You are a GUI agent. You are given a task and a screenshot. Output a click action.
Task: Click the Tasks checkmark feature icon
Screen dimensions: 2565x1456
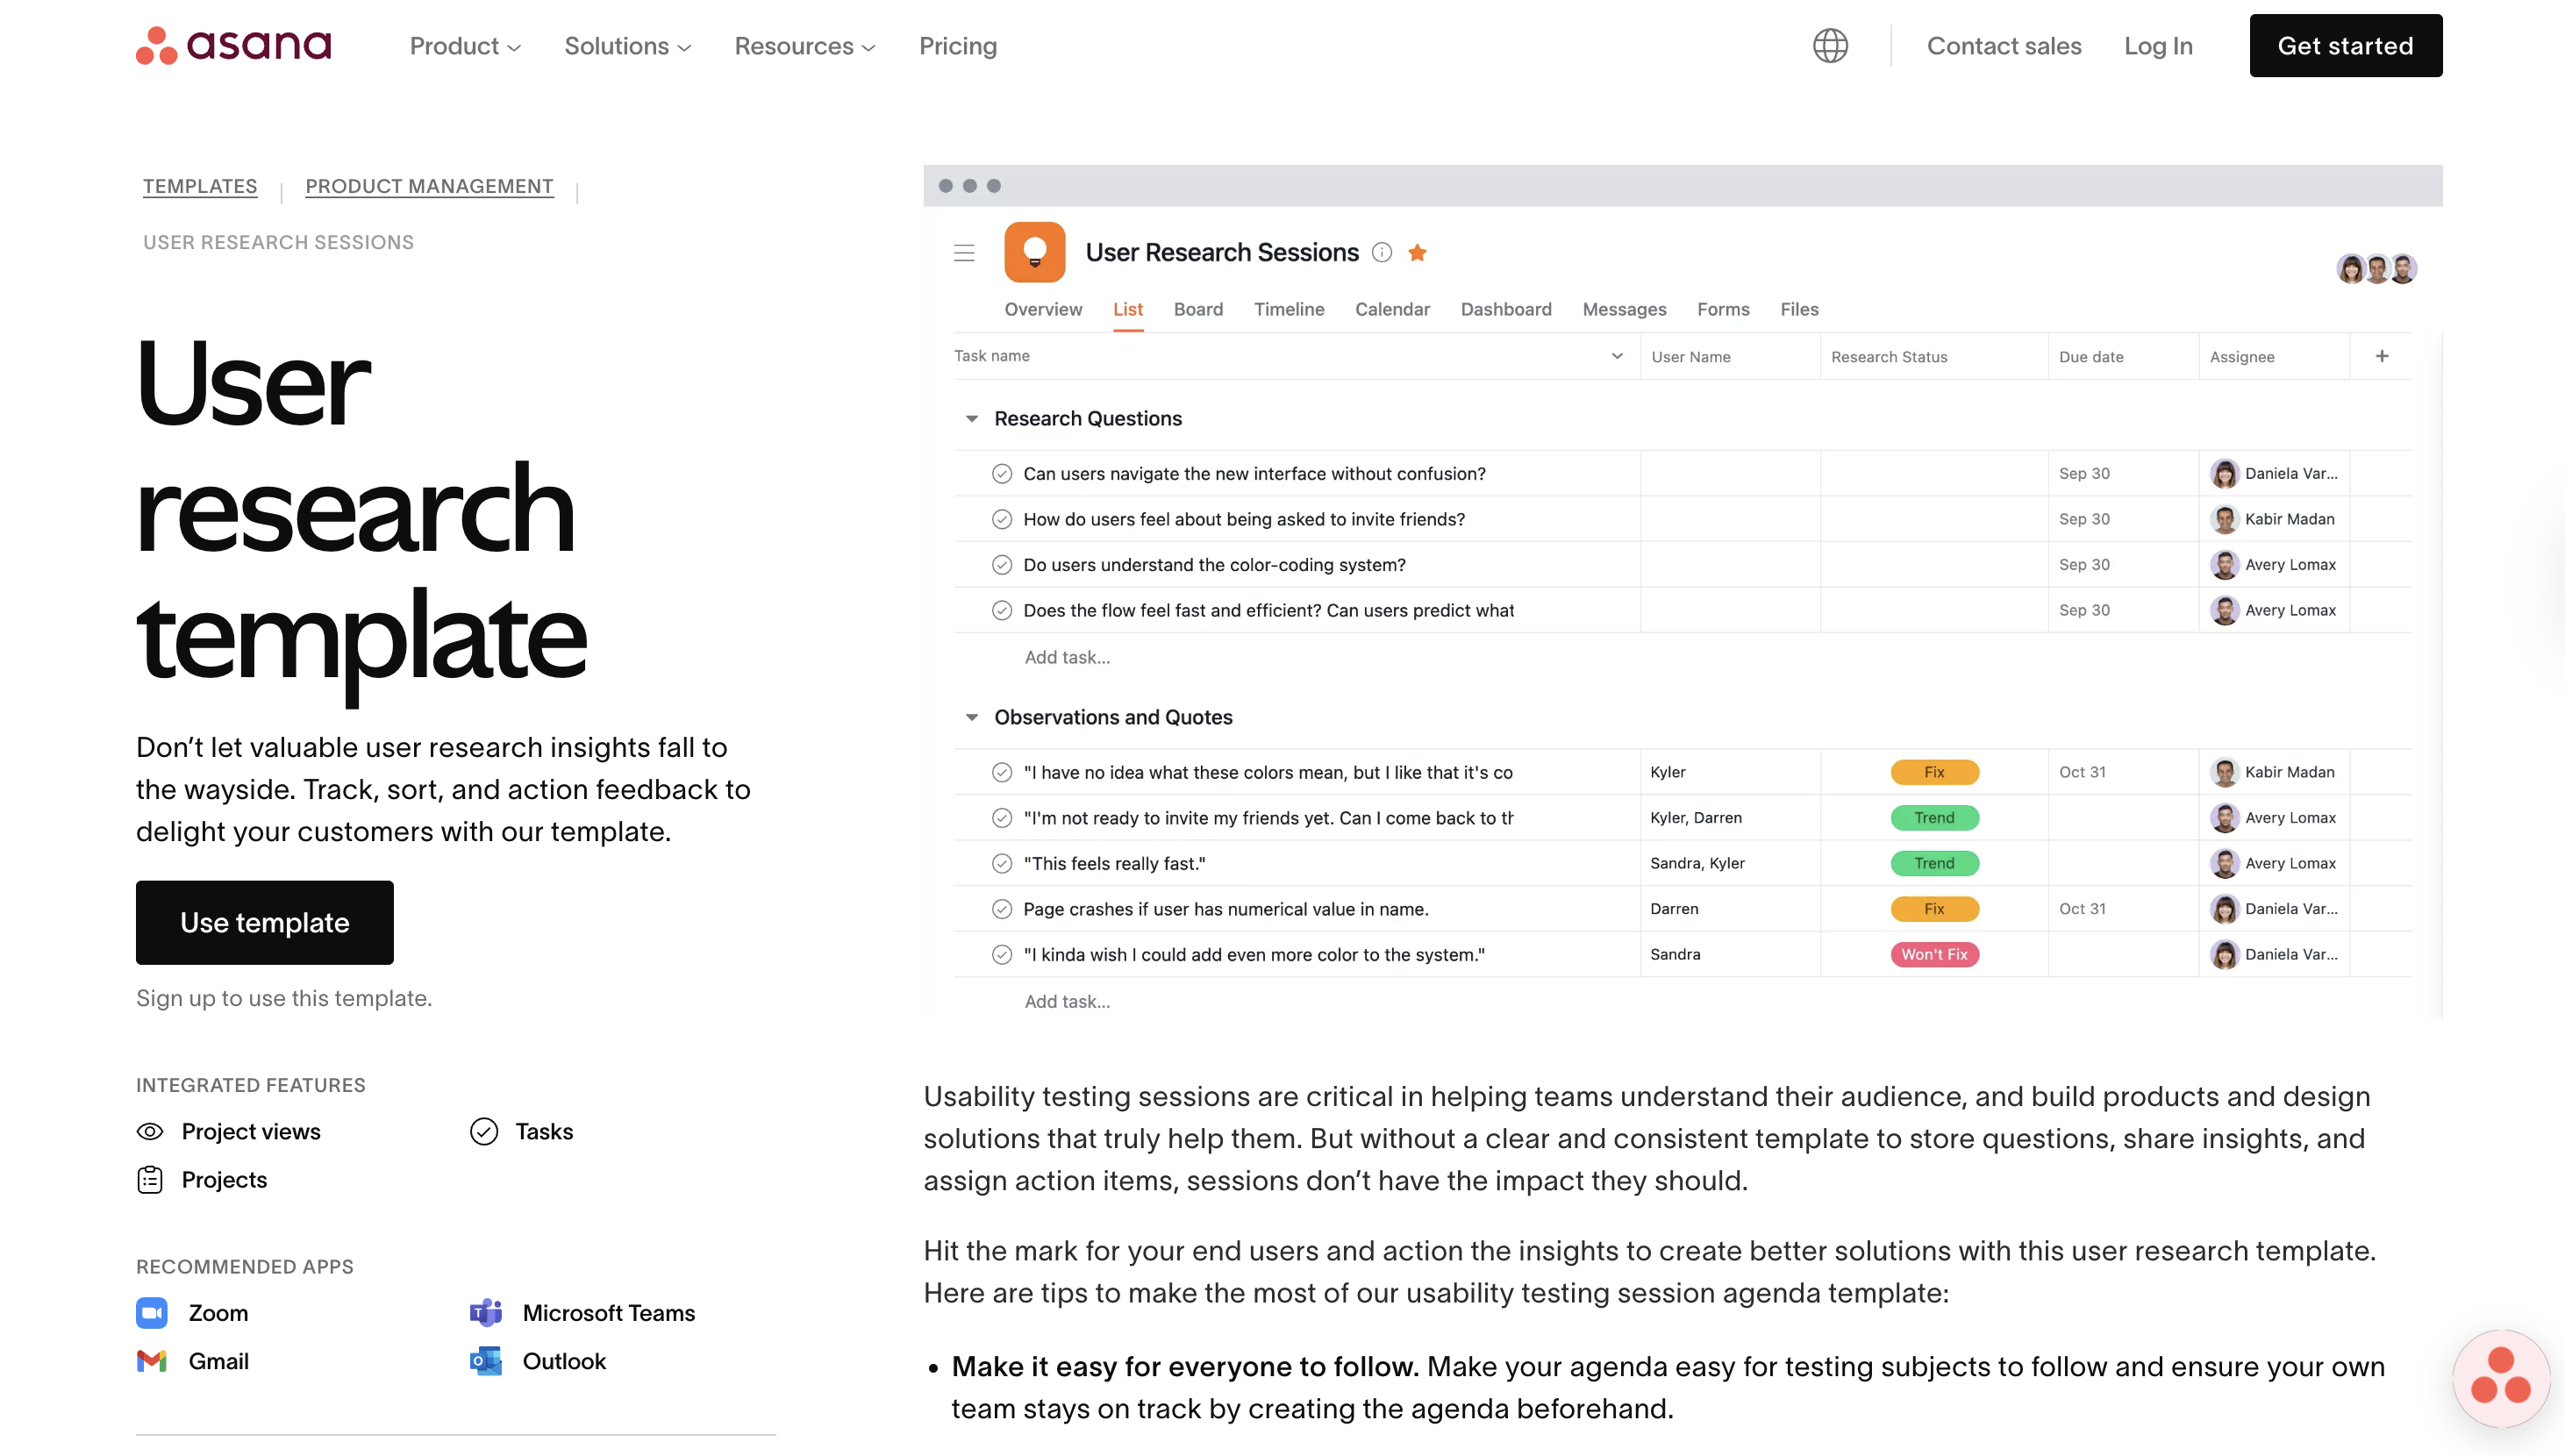(x=484, y=1131)
